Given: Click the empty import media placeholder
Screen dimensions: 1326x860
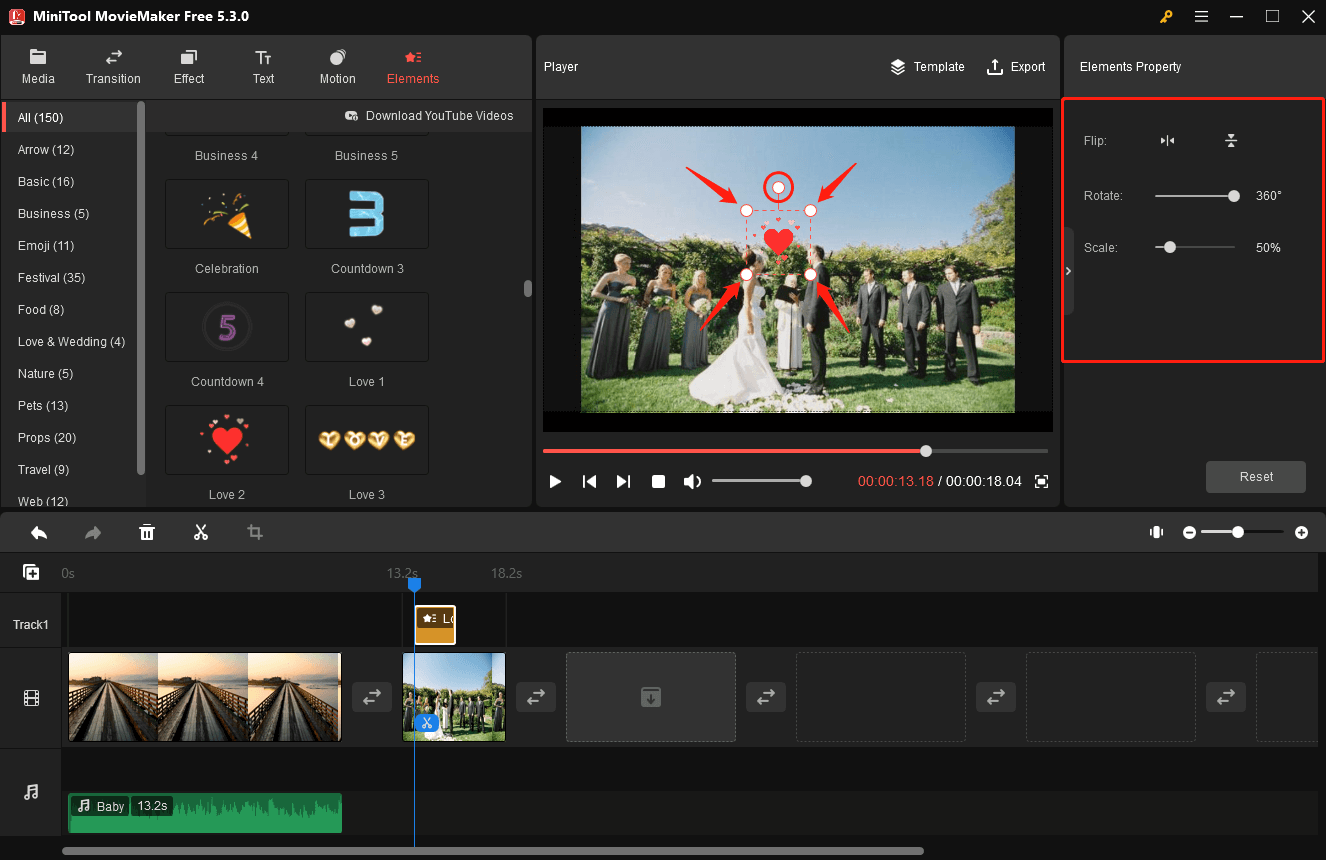Looking at the screenshot, I should click(651, 697).
